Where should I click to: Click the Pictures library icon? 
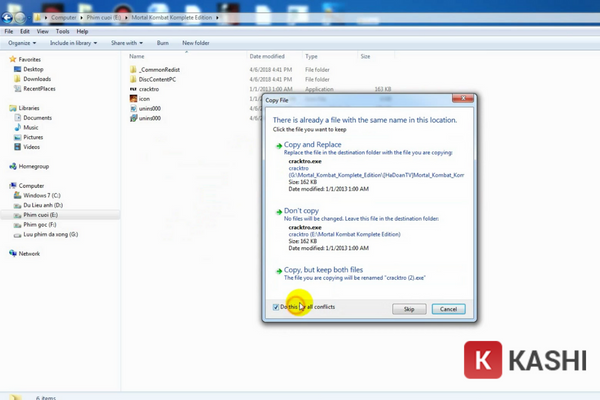coord(17,137)
